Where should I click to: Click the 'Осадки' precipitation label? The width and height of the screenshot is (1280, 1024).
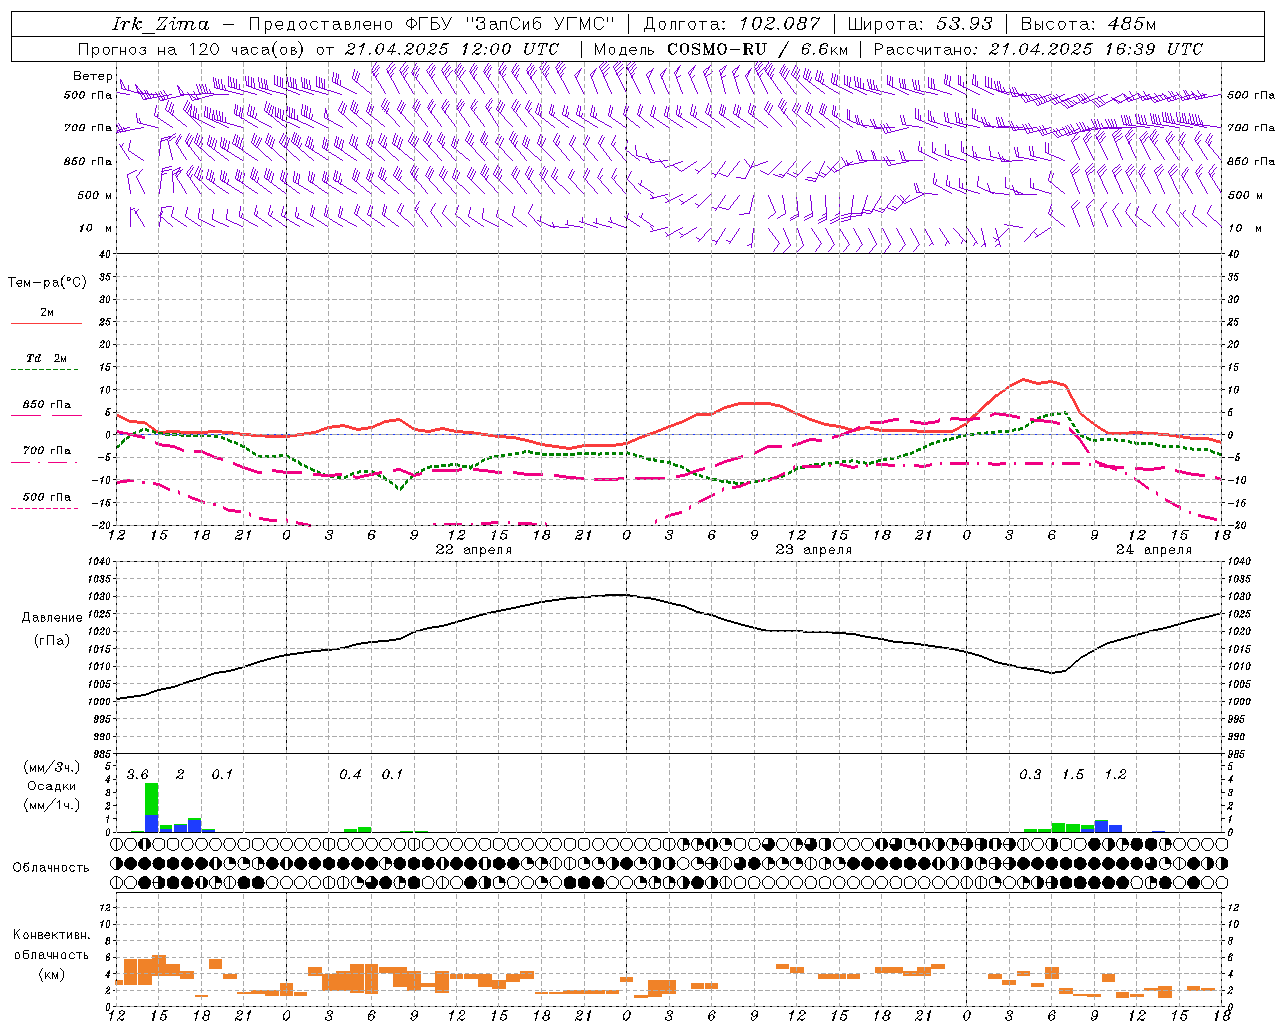51,786
